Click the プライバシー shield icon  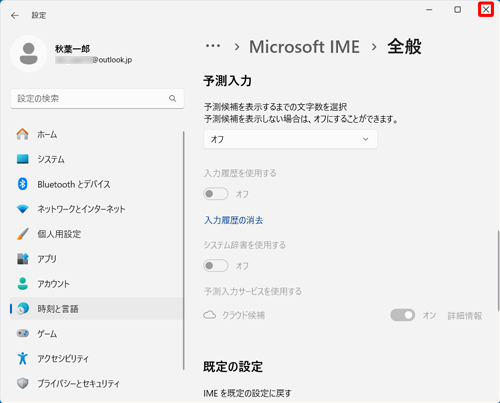[23, 383]
